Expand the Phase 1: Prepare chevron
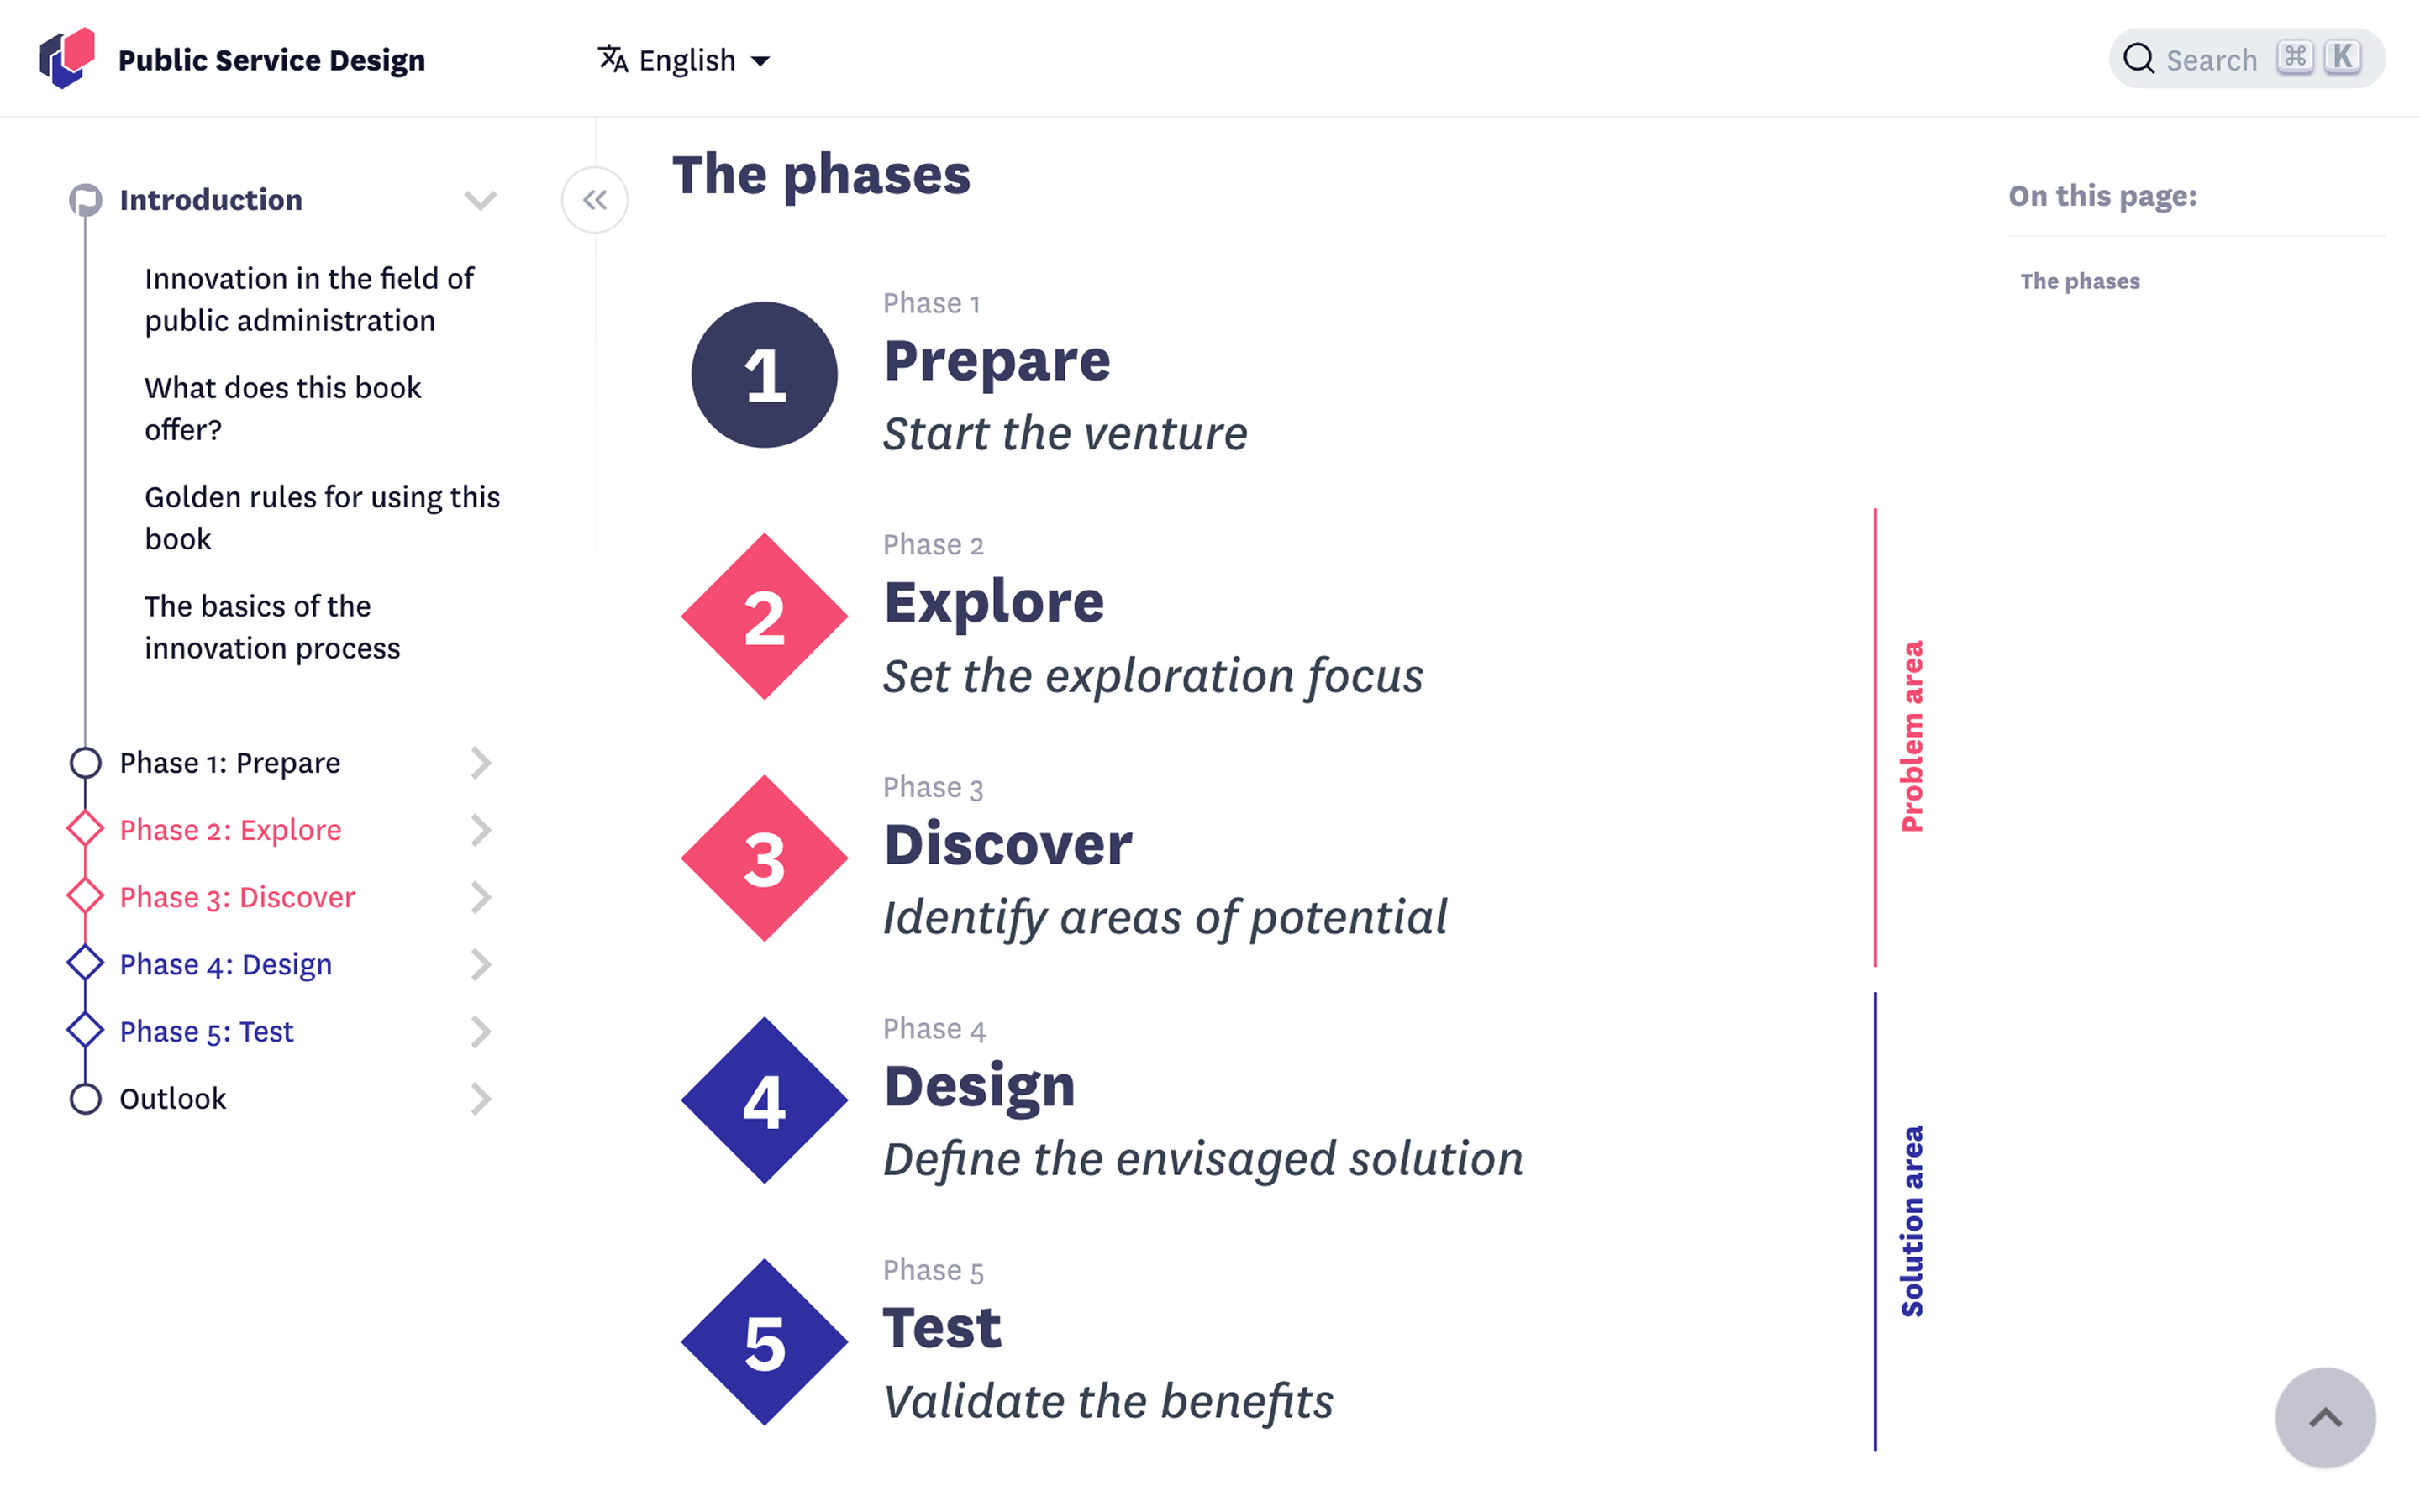This screenshot has width=2420, height=1512. click(481, 763)
